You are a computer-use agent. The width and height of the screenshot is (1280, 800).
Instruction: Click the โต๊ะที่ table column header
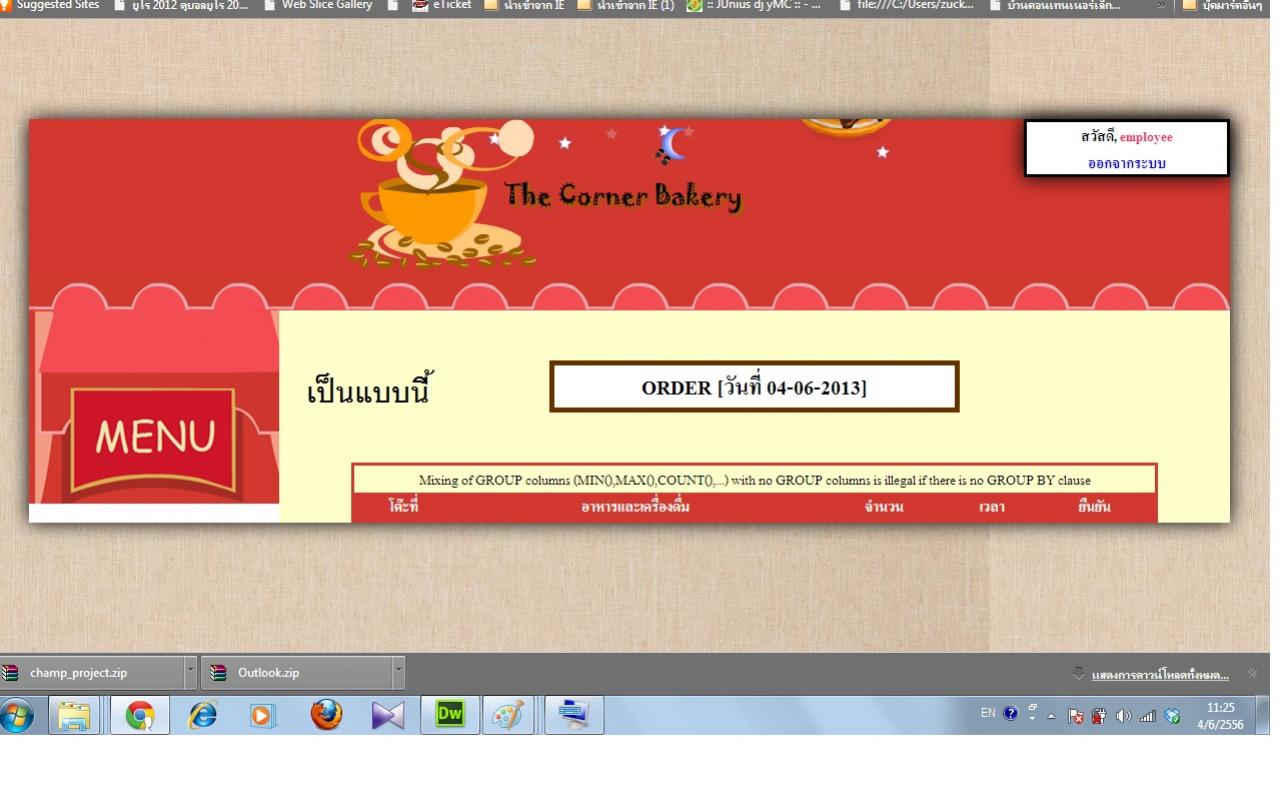coord(403,507)
